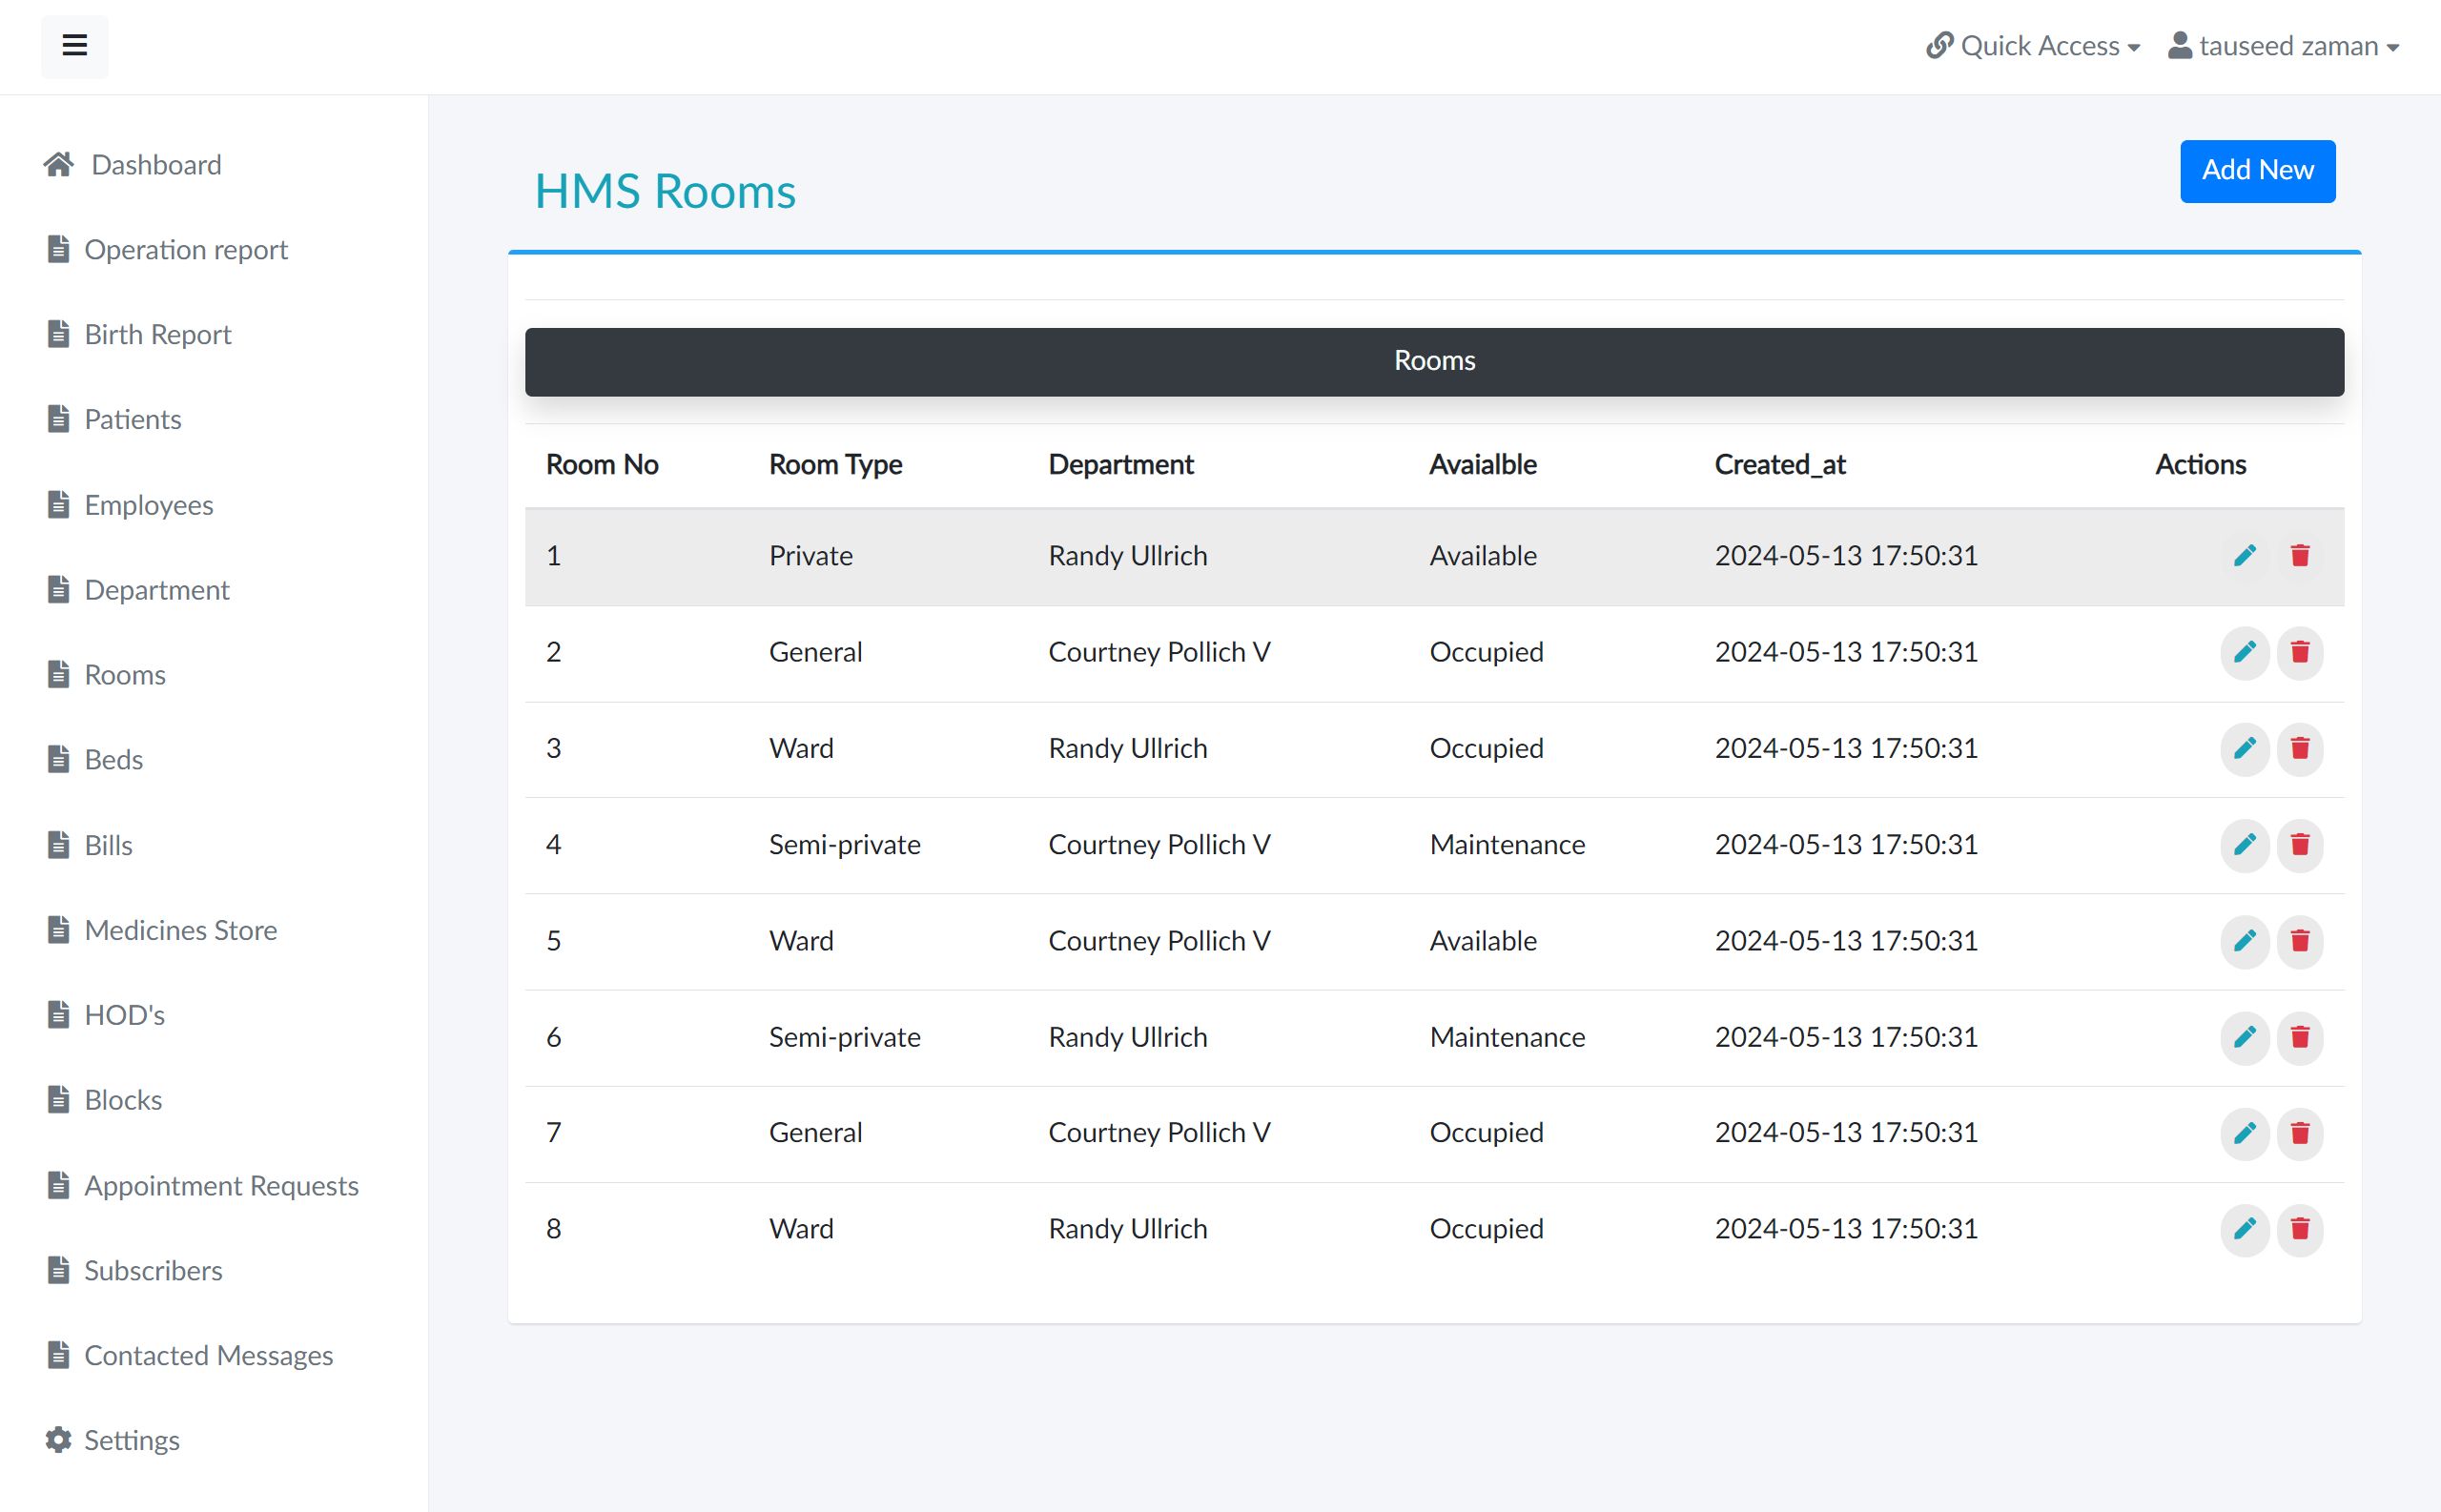Navigate to Medicines Store

pyautogui.click(x=180, y=931)
